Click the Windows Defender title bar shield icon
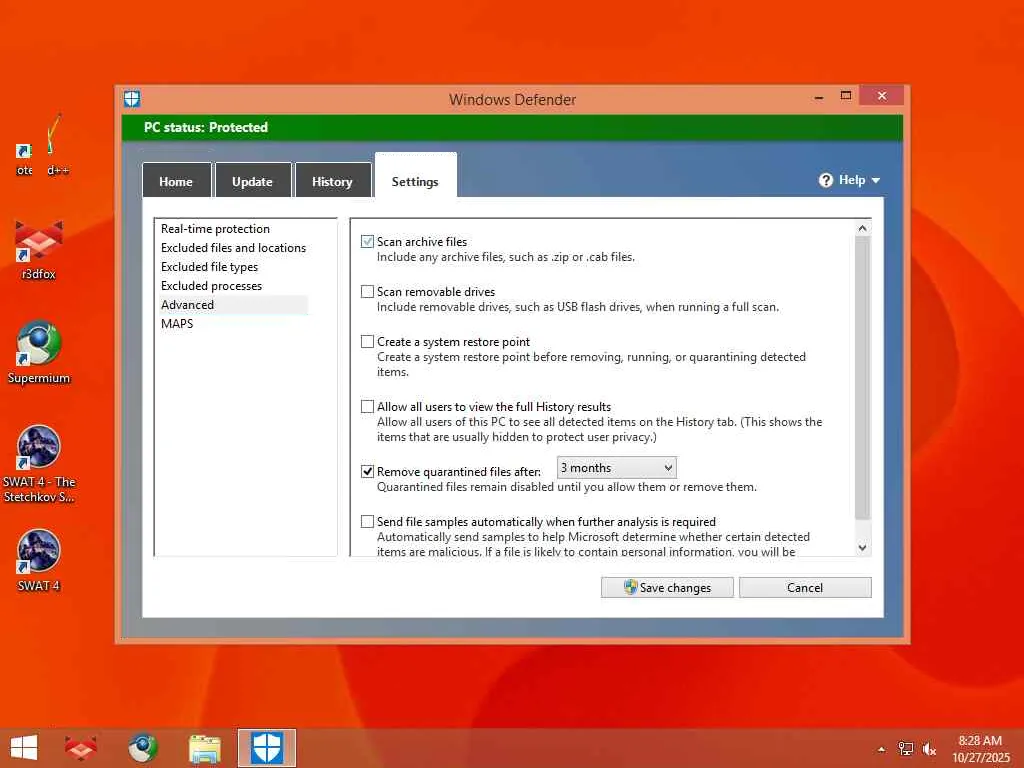Image resolution: width=1024 pixels, height=768 pixels. [132, 99]
